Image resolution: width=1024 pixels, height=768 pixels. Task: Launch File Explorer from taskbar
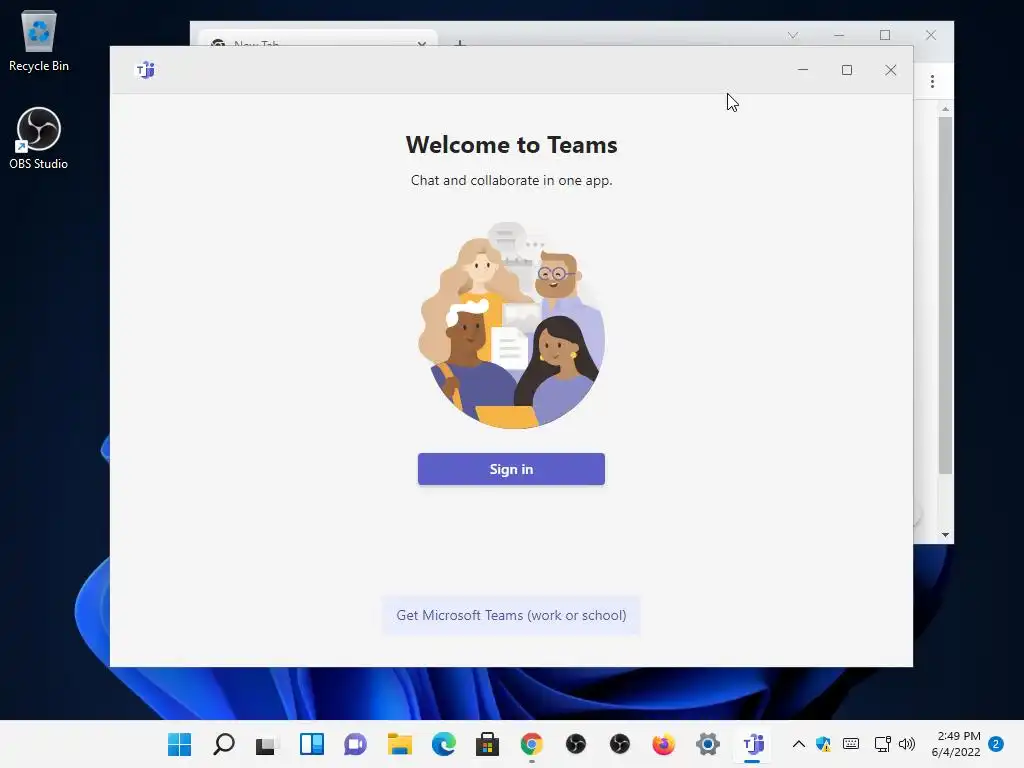click(400, 744)
